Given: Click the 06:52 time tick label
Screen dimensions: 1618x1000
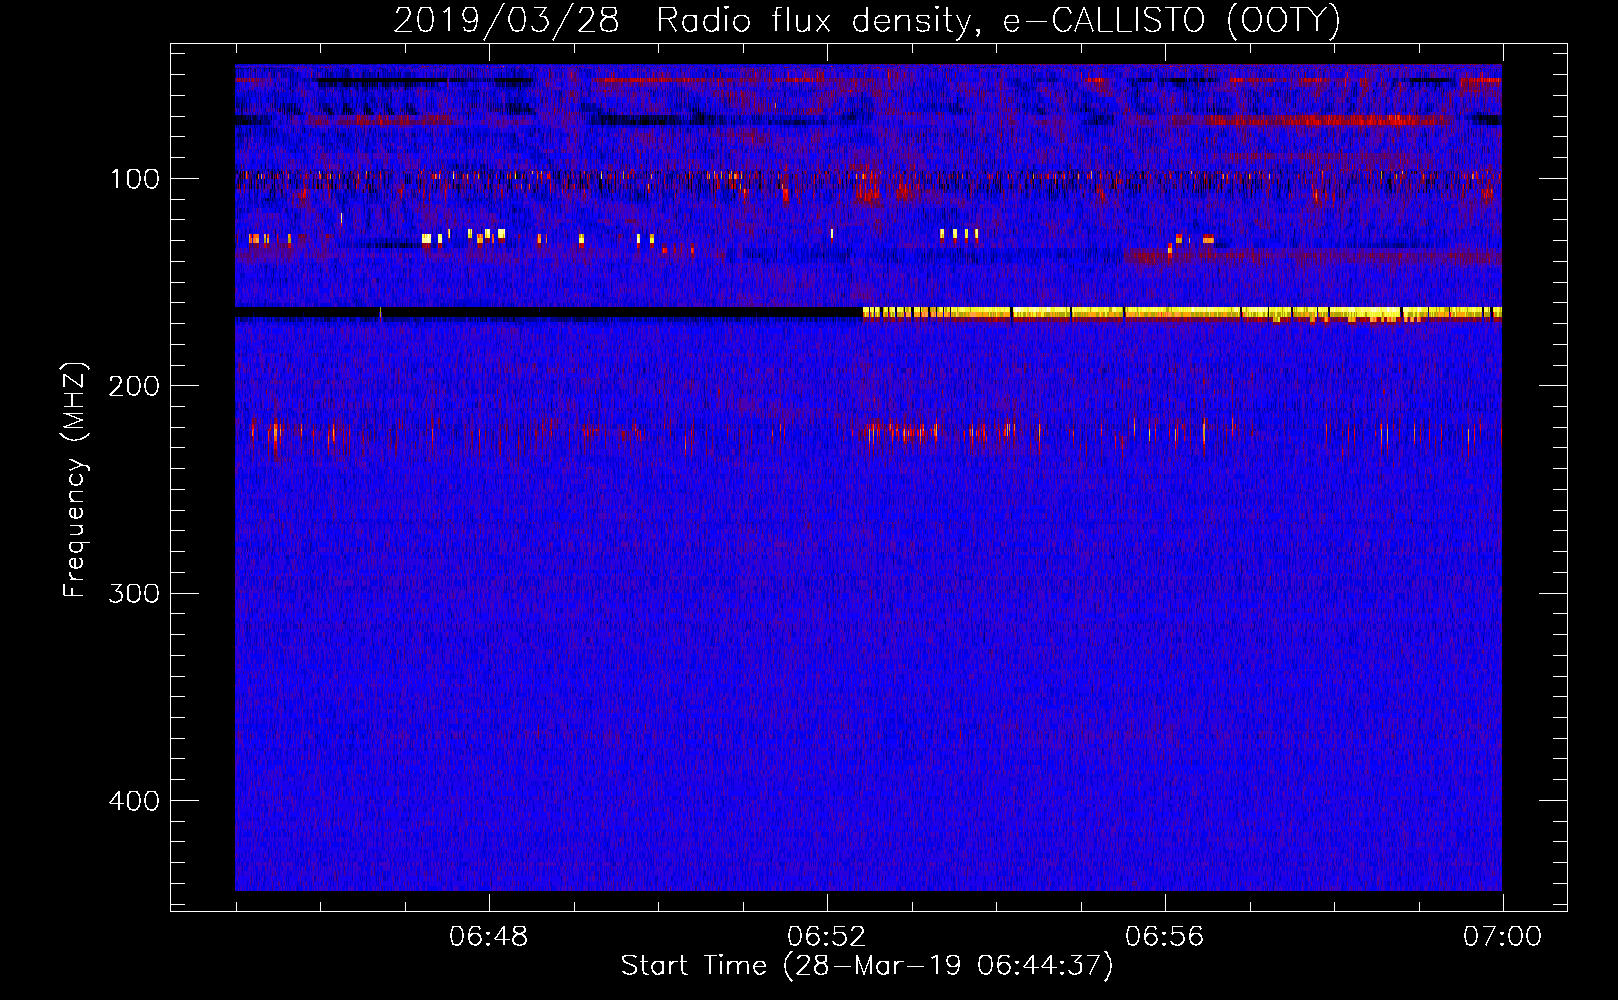Looking at the screenshot, I should (827, 937).
